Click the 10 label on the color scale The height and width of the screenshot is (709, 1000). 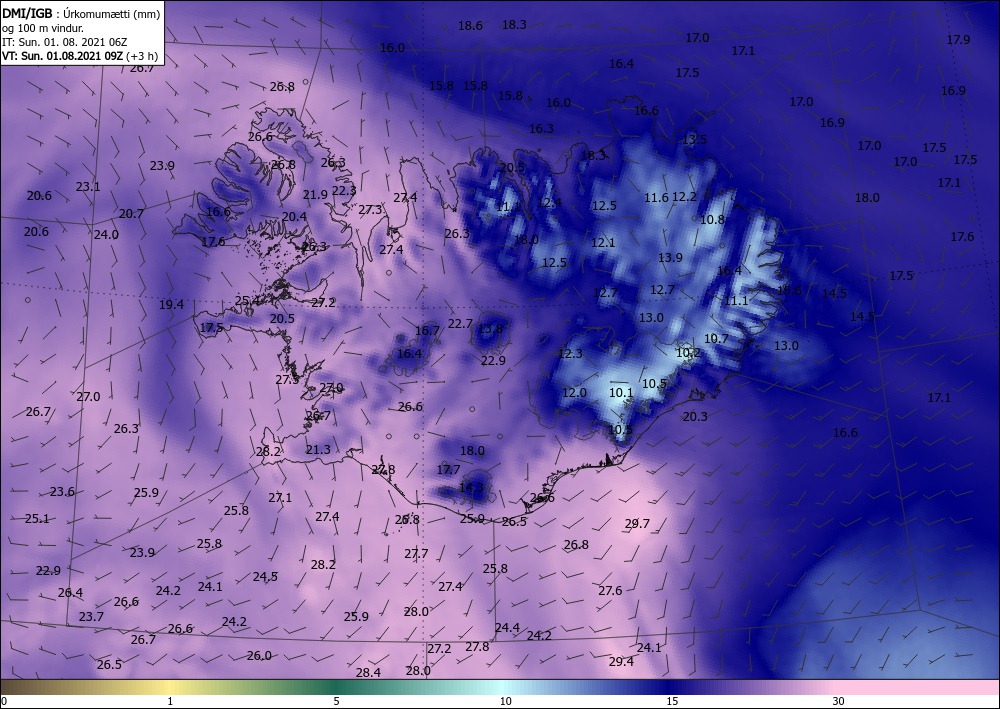pyautogui.click(x=505, y=701)
